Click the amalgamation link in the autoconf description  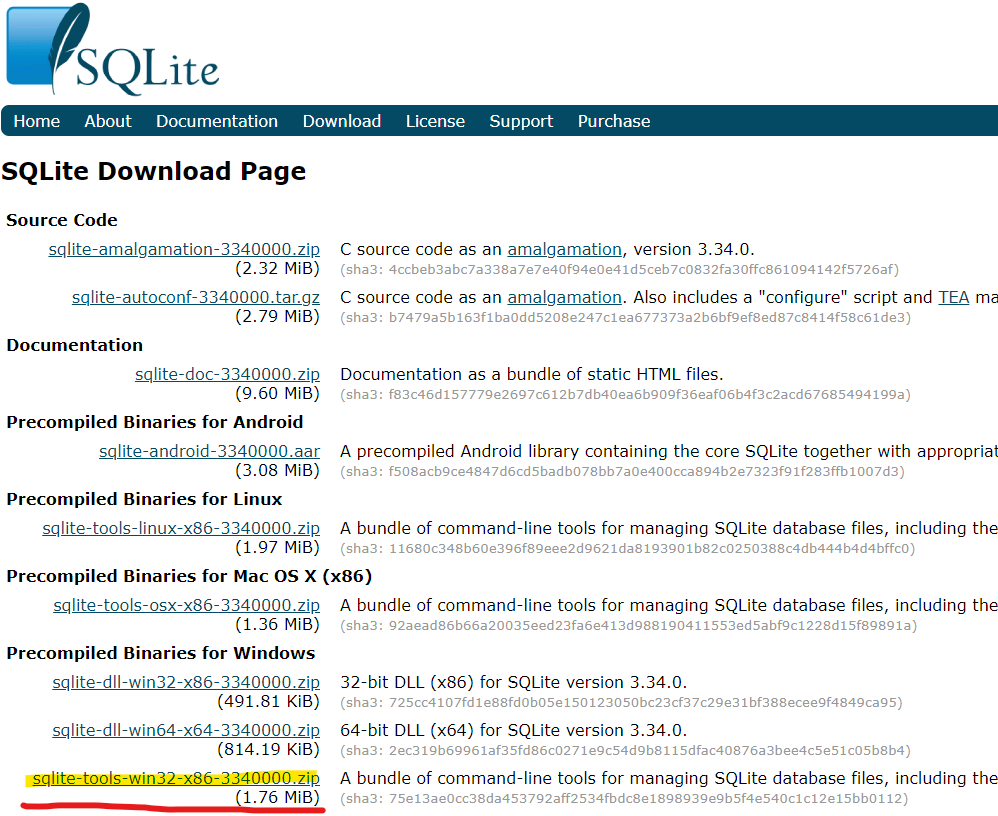coord(564,296)
